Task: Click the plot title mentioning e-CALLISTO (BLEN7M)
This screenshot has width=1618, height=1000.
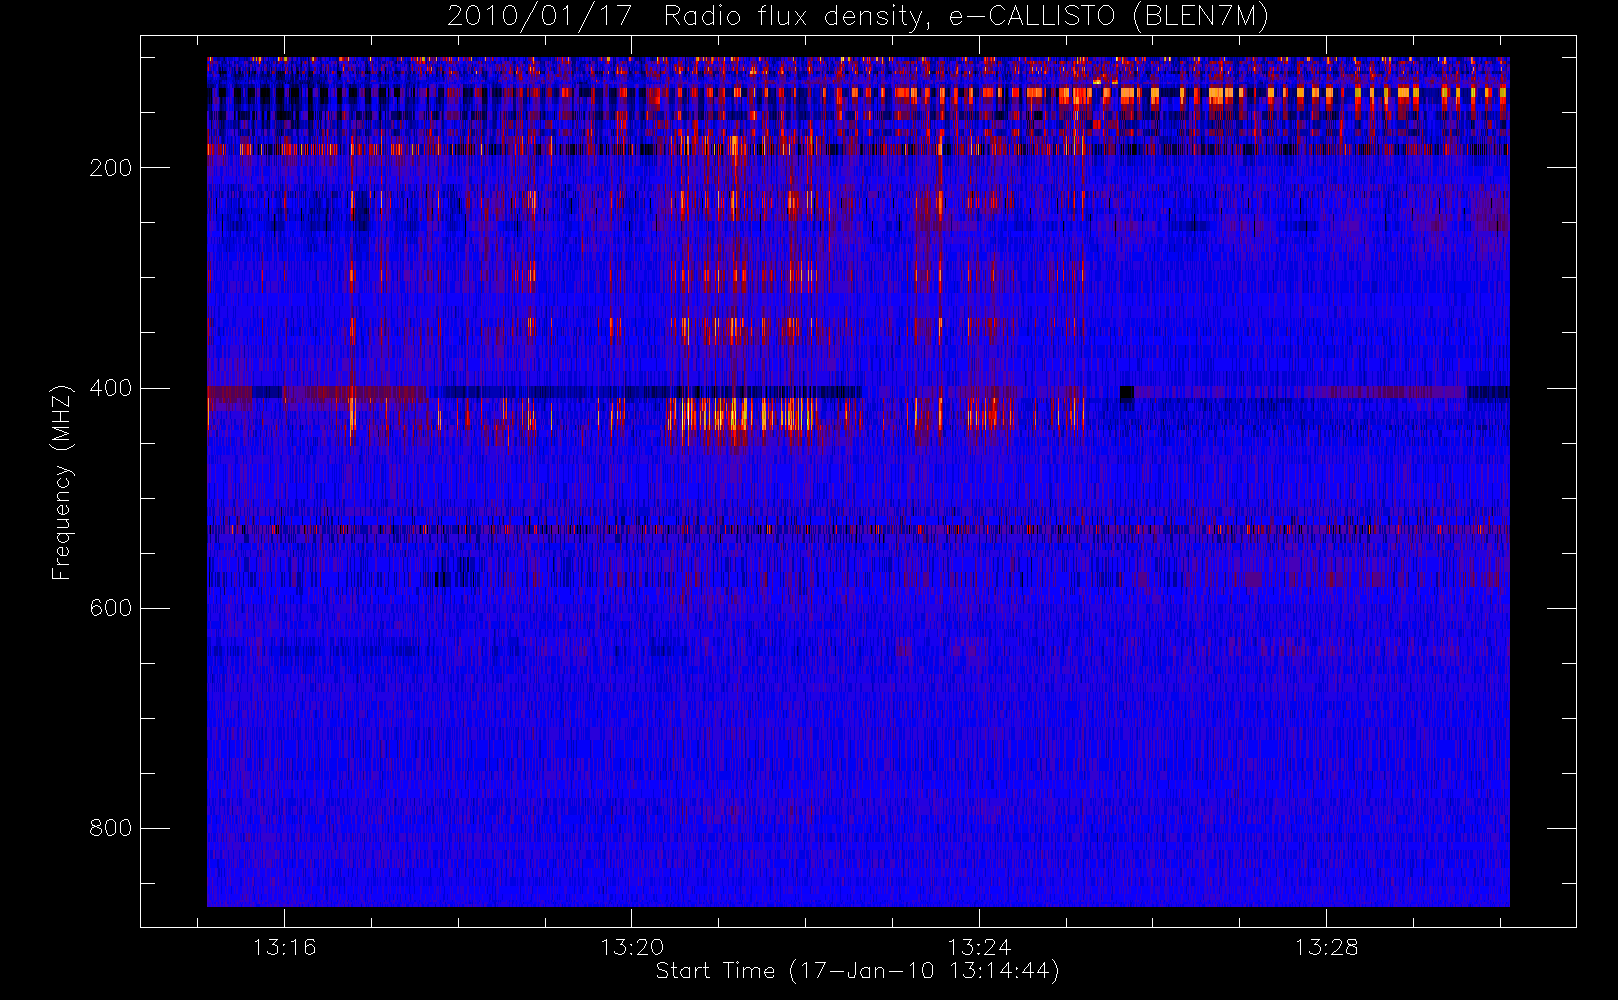Action: pyautogui.click(x=858, y=16)
